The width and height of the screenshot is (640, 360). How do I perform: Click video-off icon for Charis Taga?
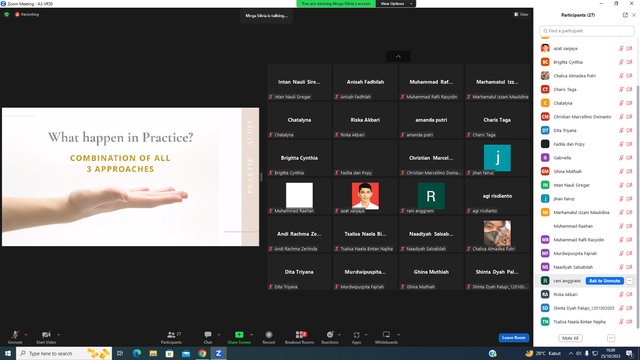pyautogui.click(x=629, y=89)
